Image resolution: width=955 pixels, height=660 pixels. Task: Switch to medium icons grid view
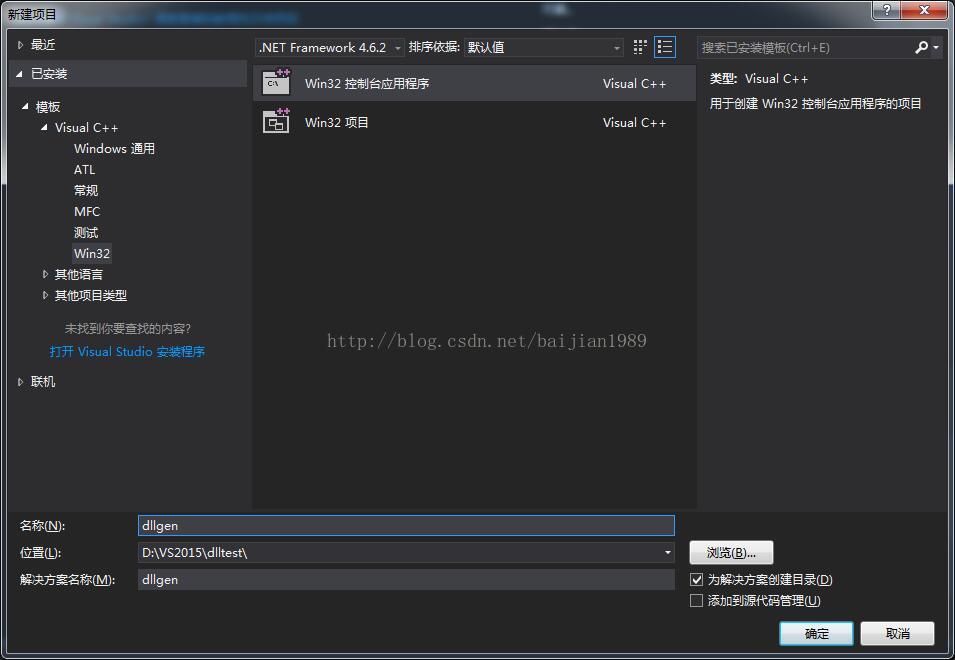[x=640, y=47]
